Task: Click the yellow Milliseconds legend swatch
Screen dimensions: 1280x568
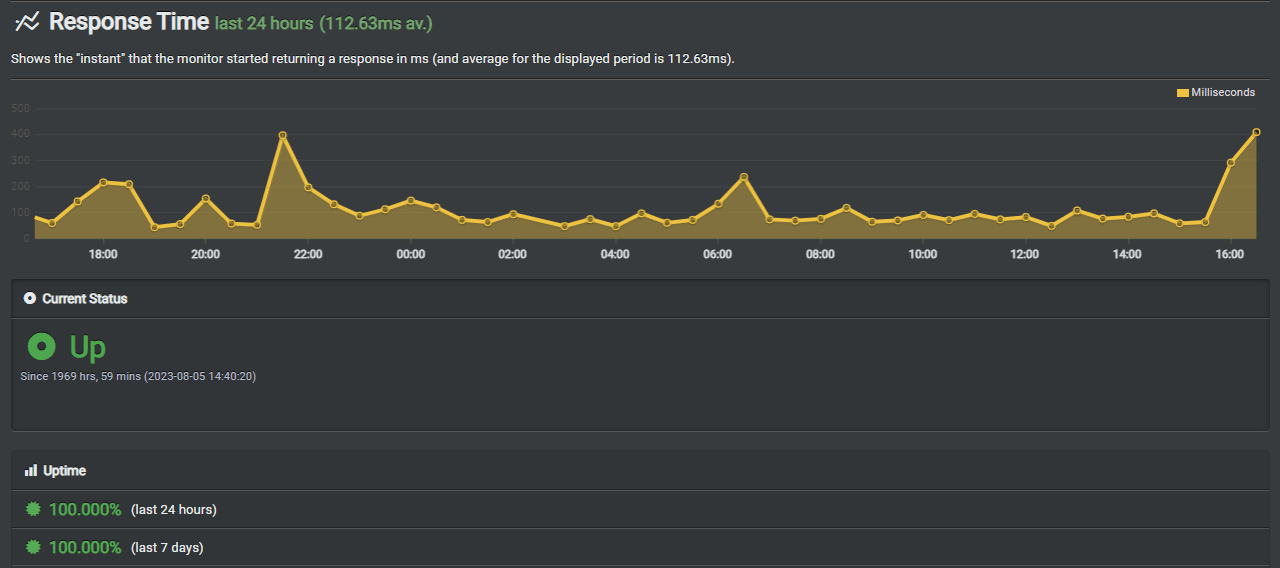Action: click(x=1182, y=93)
